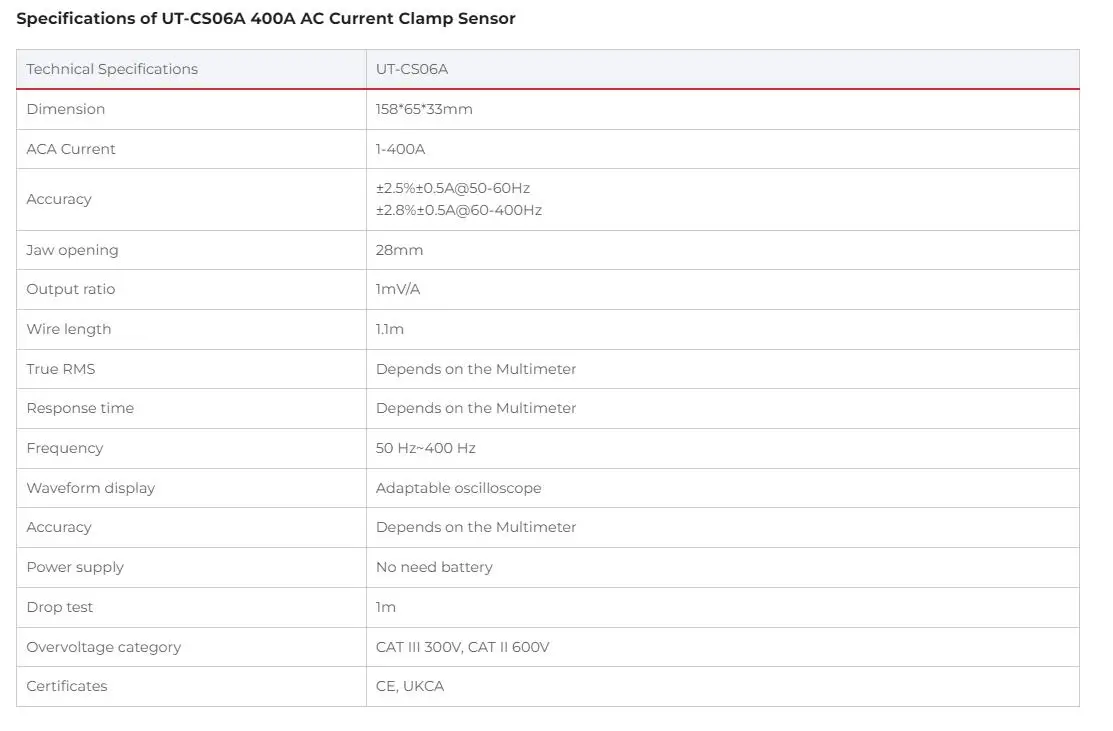The image size is (1113, 731).
Task: Click the '1m' drop test value
Action: [385, 608]
